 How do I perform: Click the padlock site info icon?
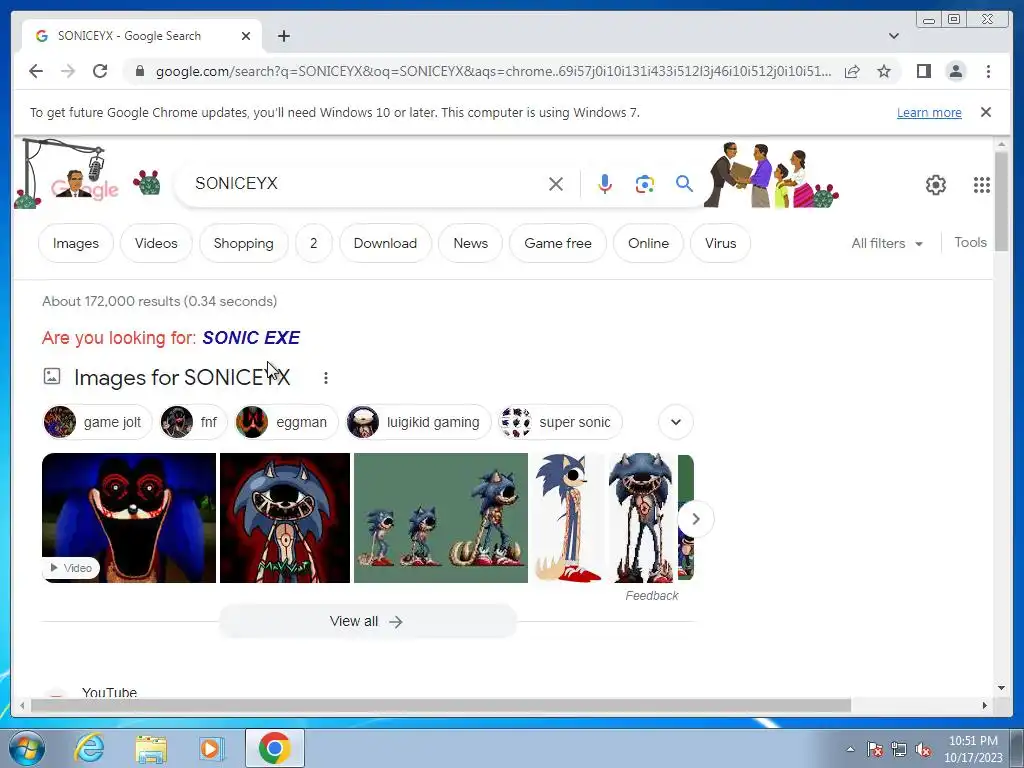139,71
